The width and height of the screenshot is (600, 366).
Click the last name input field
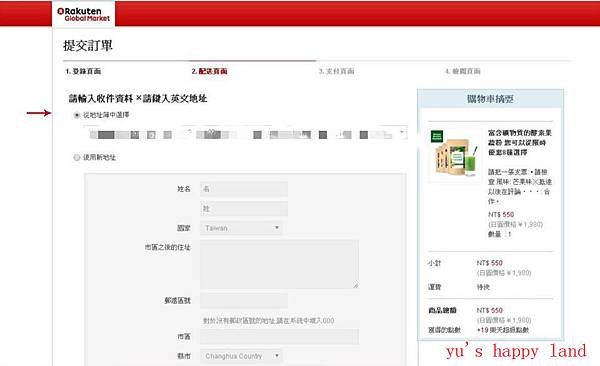[x=244, y=209]
